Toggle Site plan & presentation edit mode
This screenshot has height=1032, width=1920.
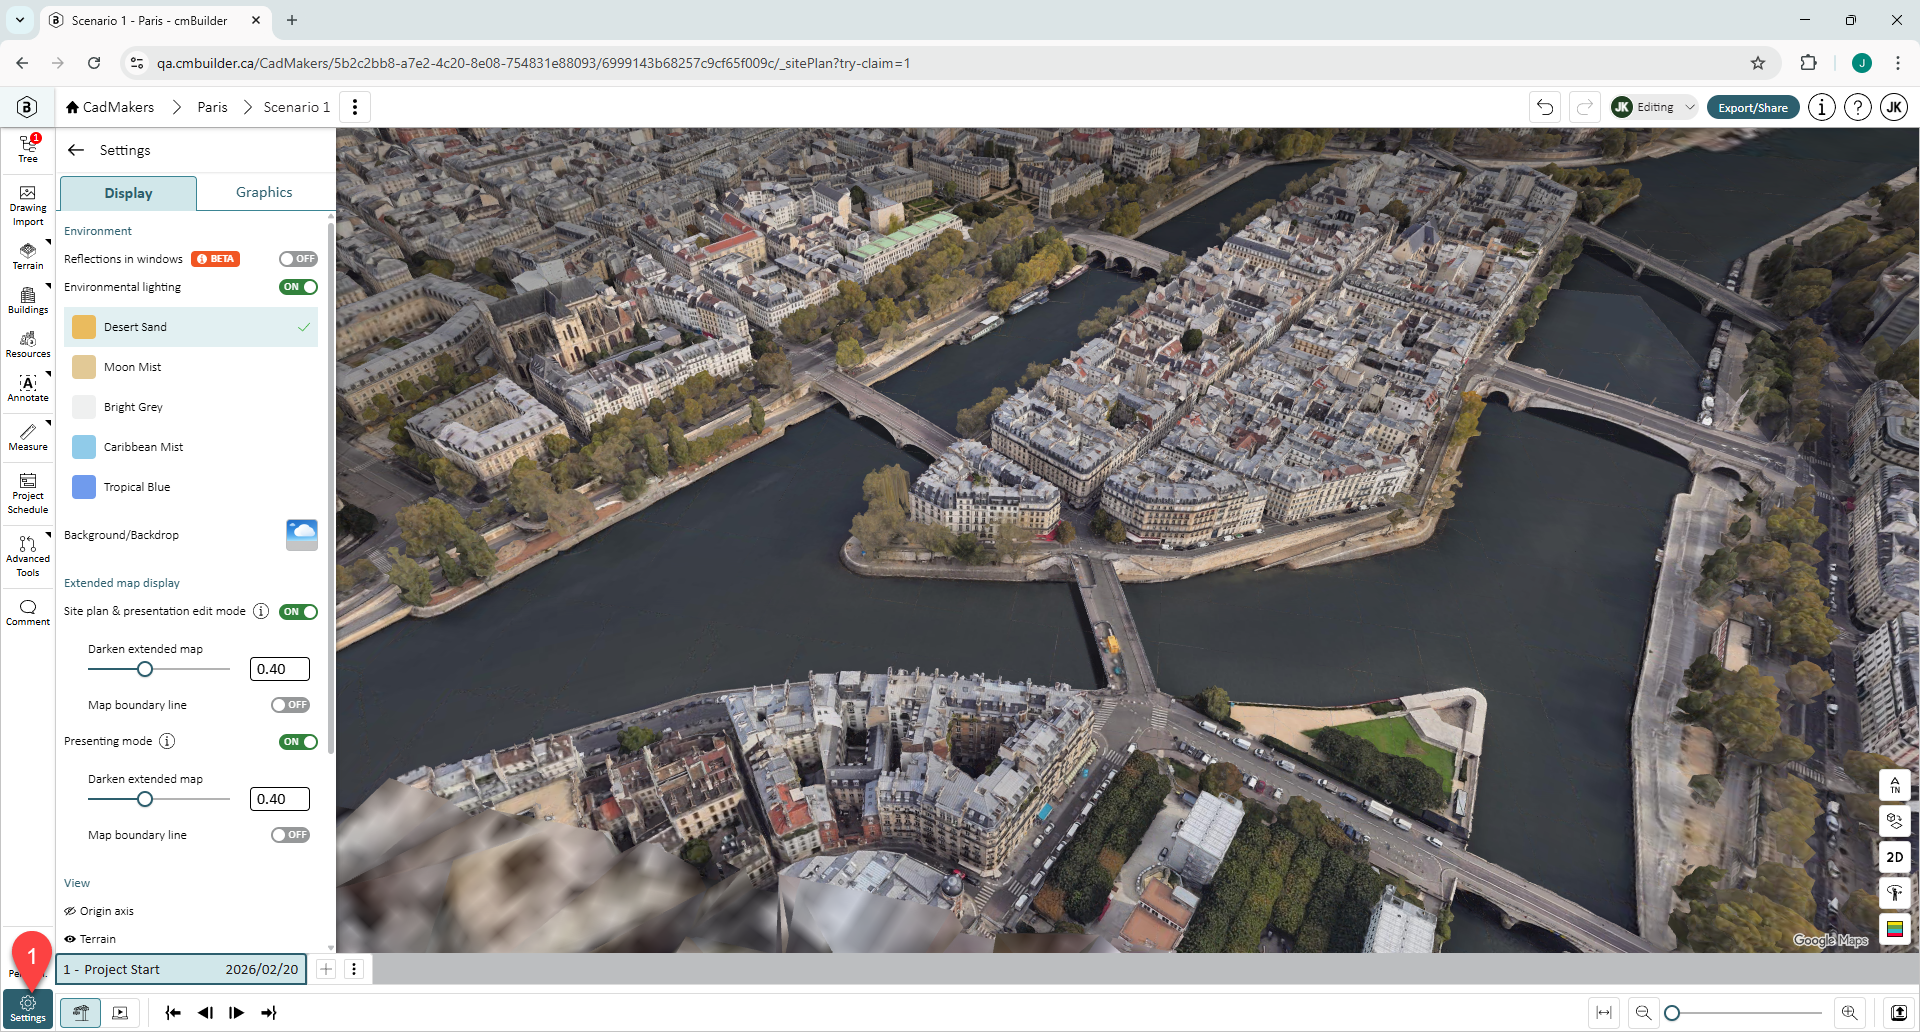click(298, 612)
